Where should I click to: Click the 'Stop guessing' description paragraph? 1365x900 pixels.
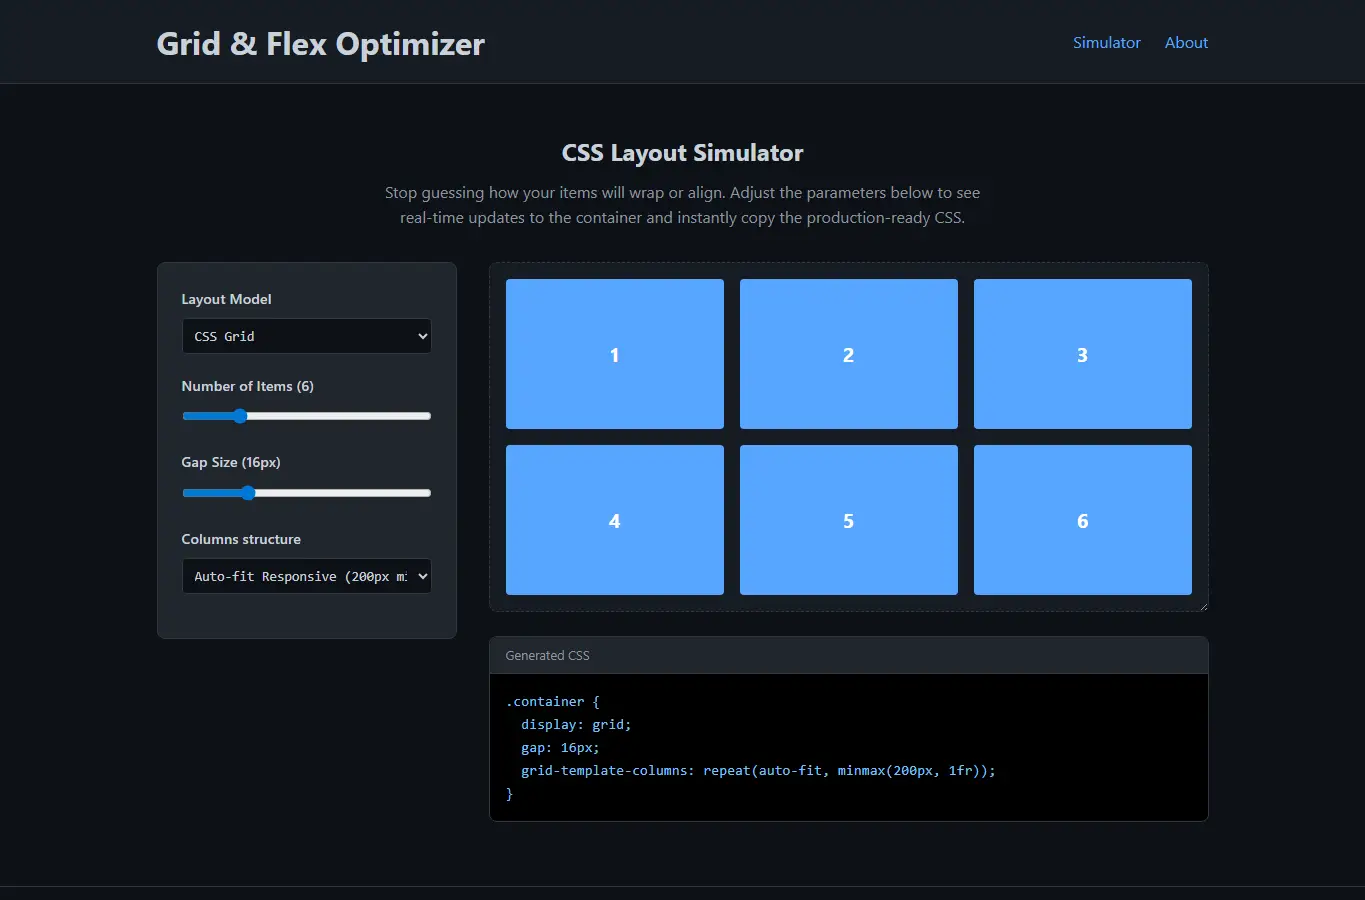(x=683, y=205)
